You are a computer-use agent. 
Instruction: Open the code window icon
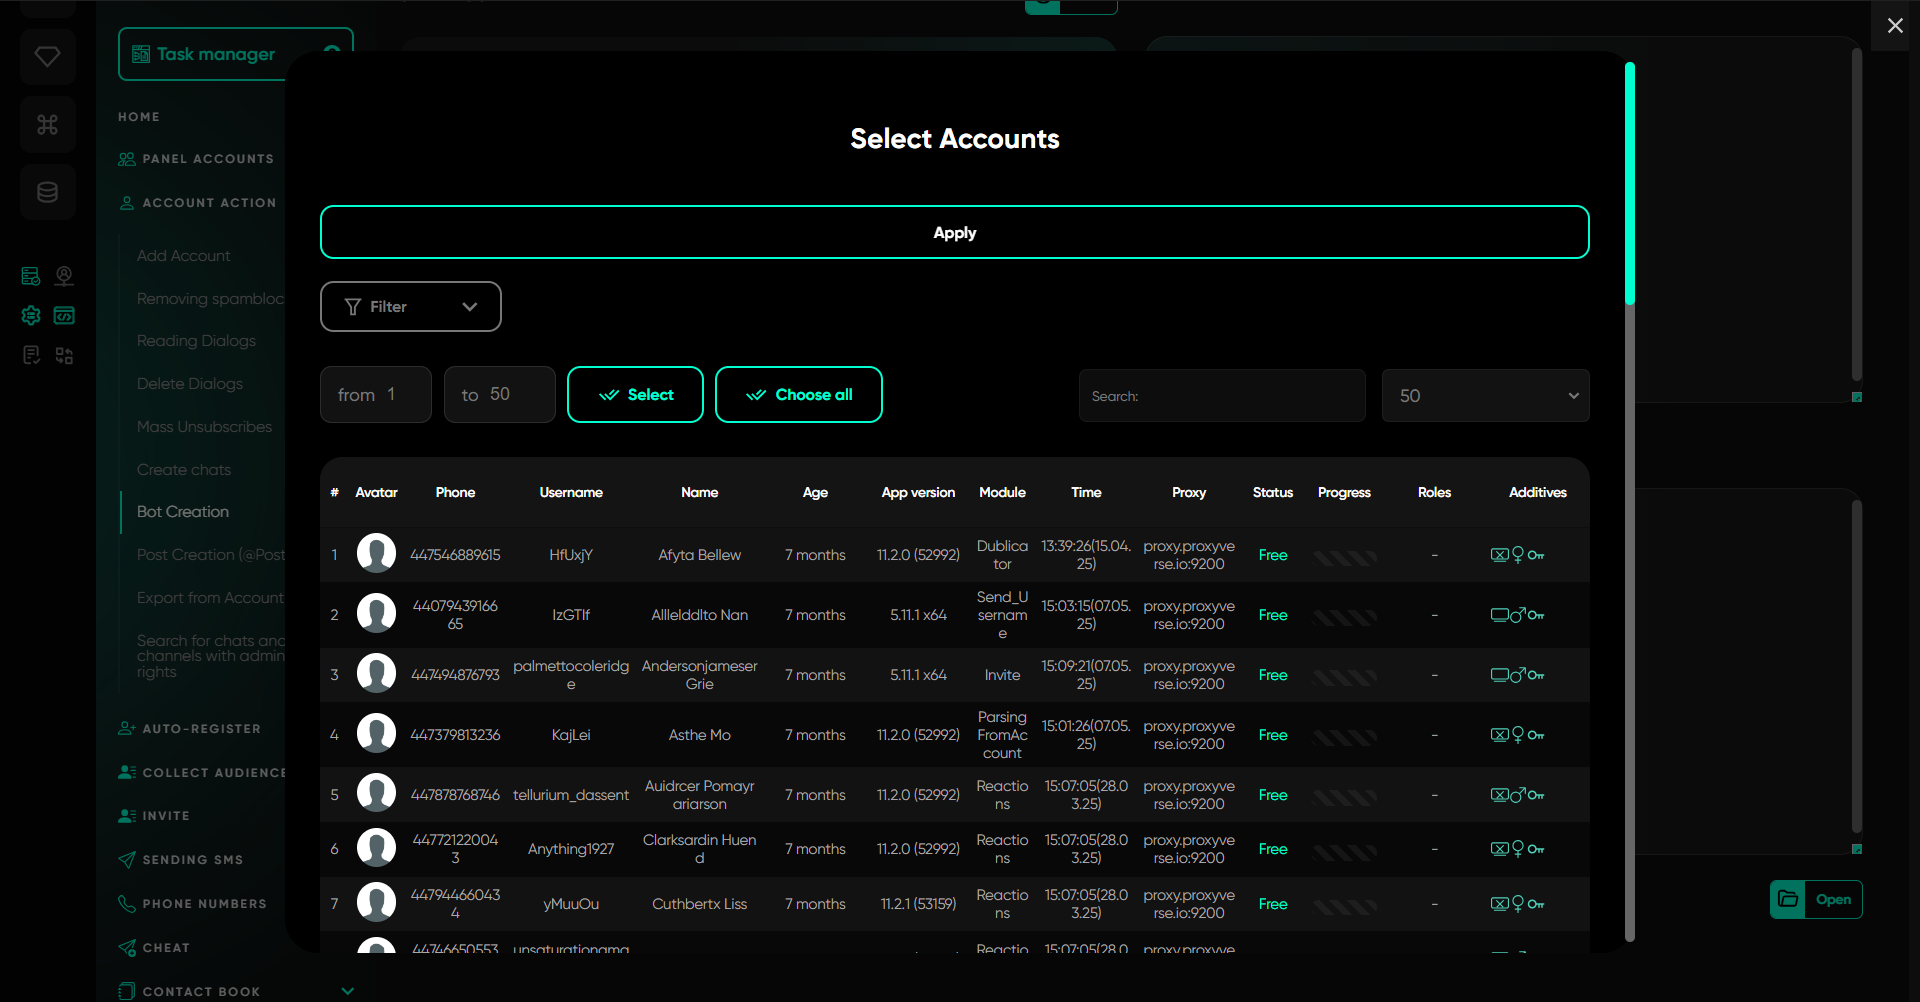(x=64, y=316)
